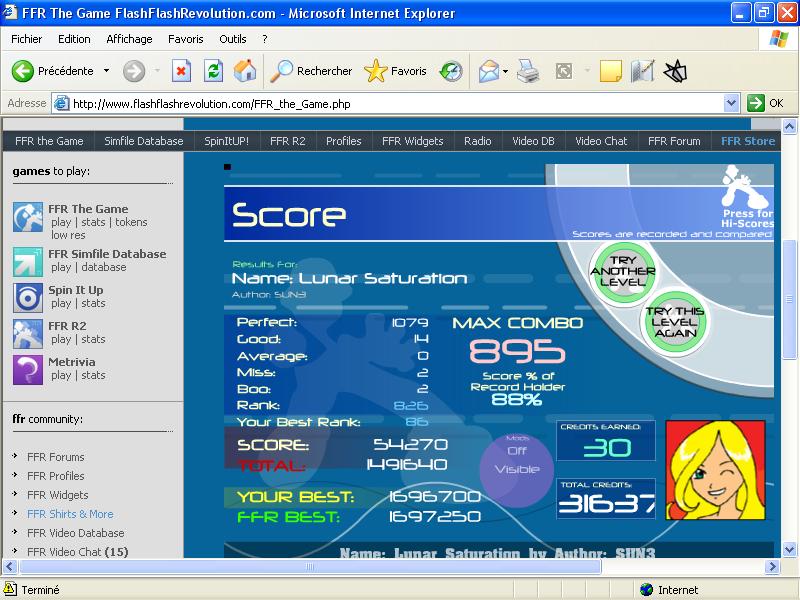Open the Outils menu
Viewport: 800px width, 600px height.
(x=233, y=39)
